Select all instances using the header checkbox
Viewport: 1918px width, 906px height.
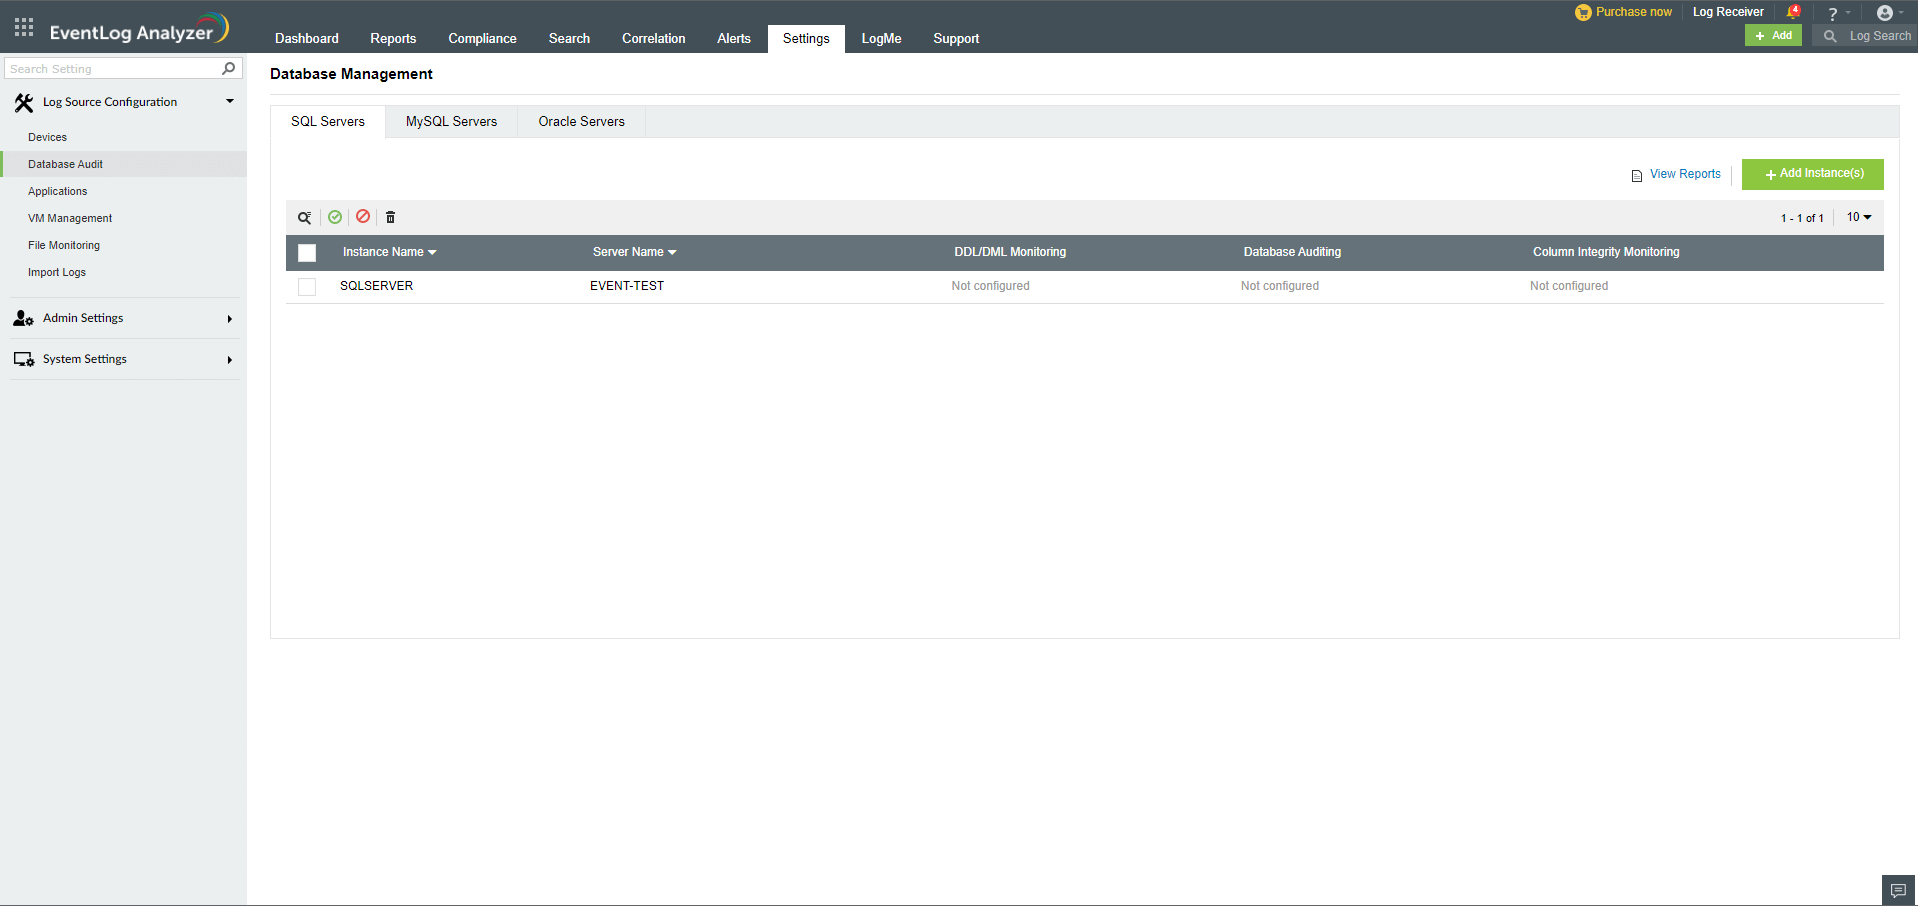coord(307,253)
